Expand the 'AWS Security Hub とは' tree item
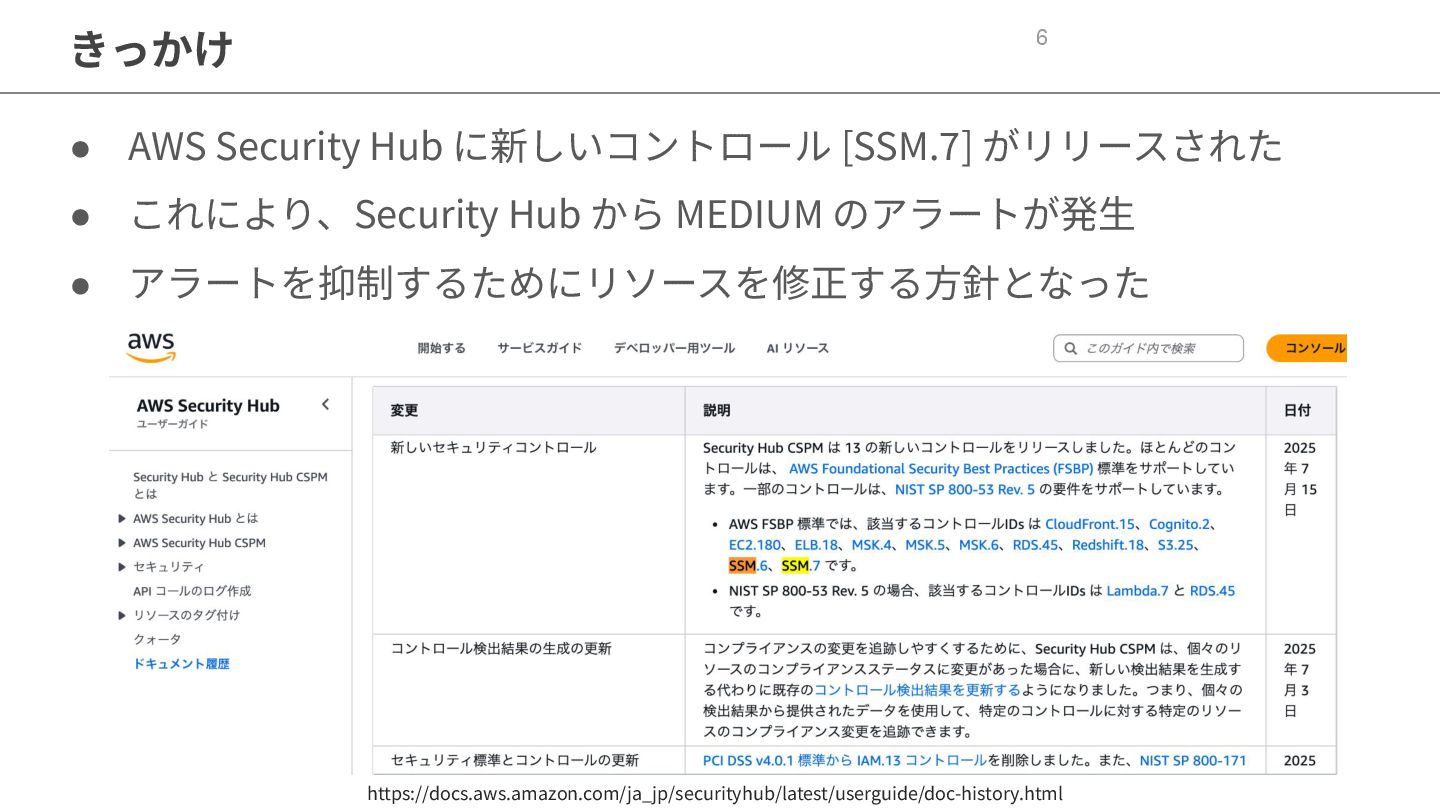The height and width of the screenshot is (810, 1440). click(x=122, y=518)
